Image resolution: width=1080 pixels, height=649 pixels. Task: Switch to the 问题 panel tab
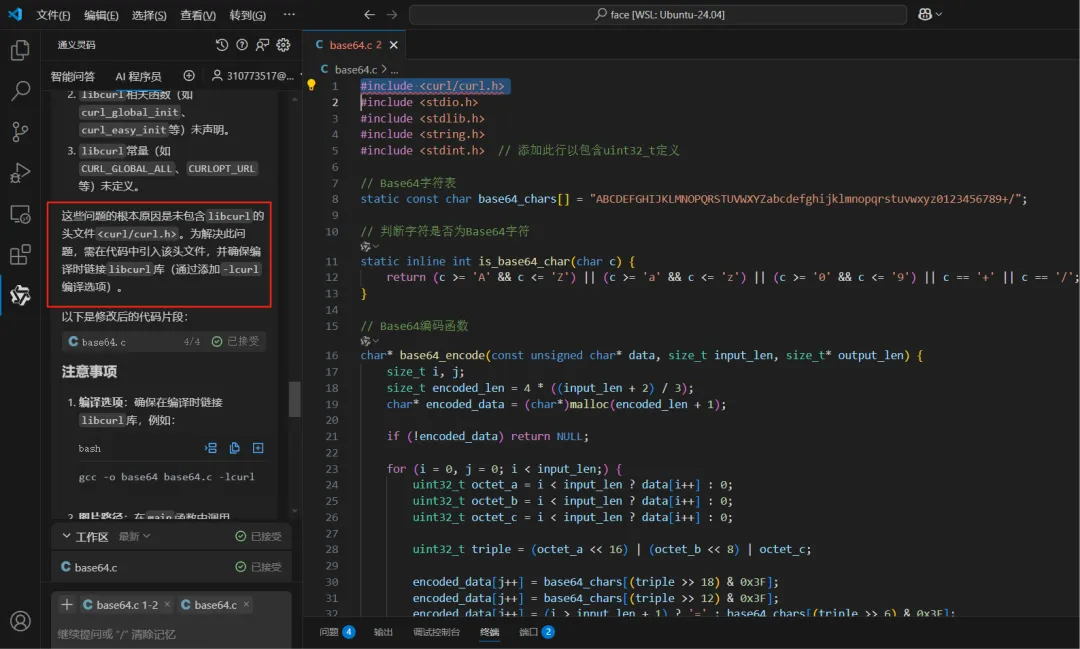pyautogui.click(x=329, y=632)
